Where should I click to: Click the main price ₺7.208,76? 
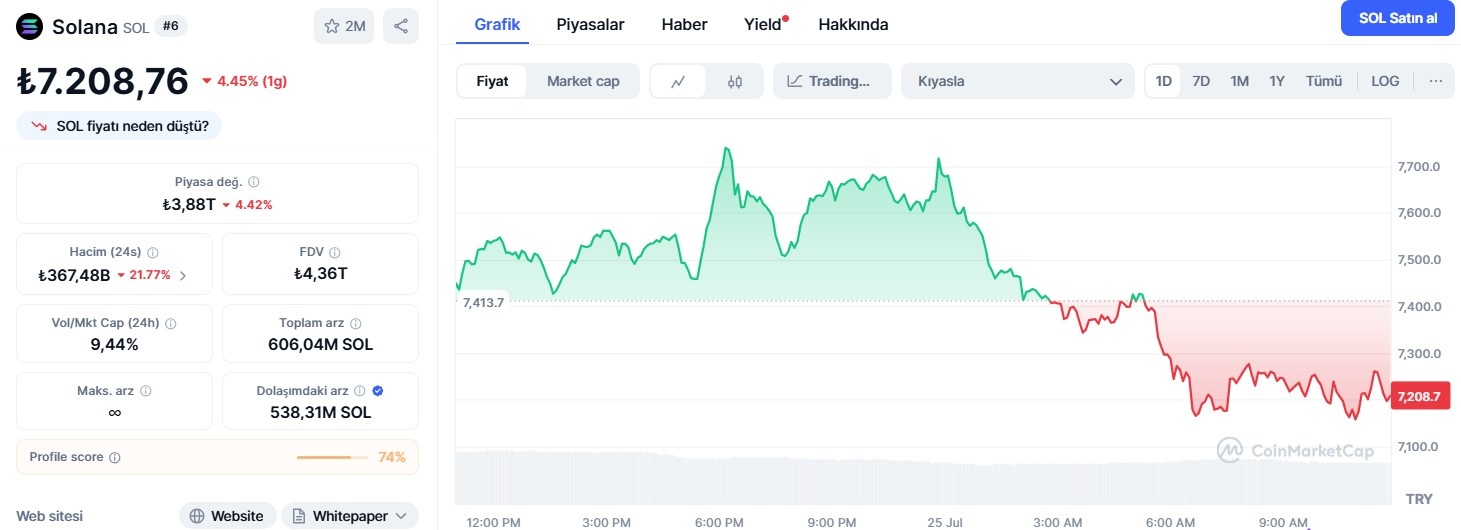point(103,81)
